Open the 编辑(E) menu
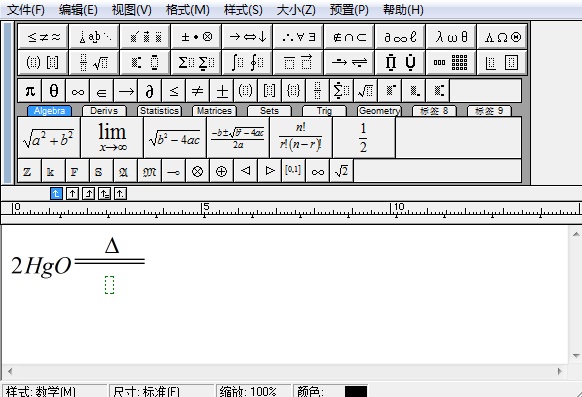Screen dimensions: 582x397 point(78,10)
